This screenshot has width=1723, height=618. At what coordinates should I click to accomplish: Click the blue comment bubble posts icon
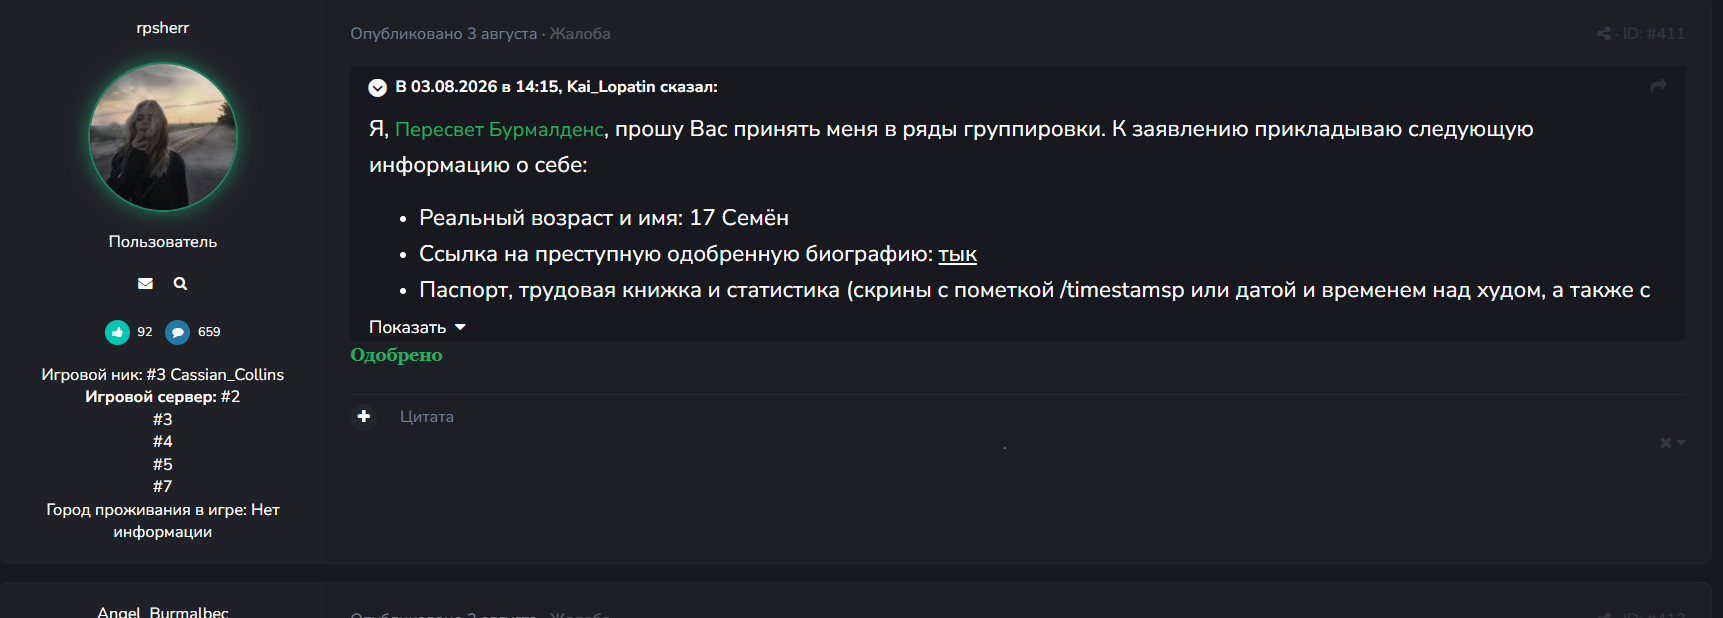point(178,332)
